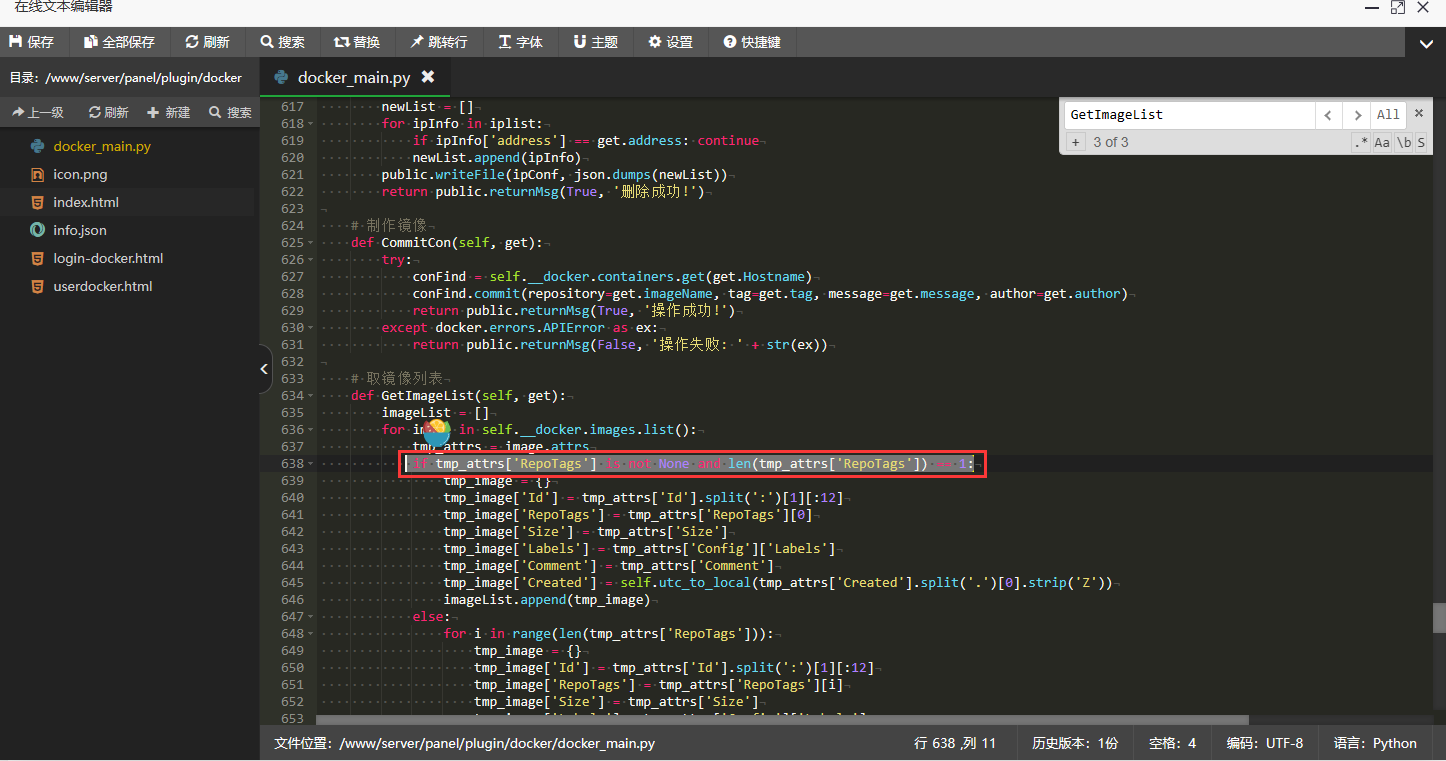1446x761 pixels.
Task: Open the 设置 settings gear
Action: [670, 42]
